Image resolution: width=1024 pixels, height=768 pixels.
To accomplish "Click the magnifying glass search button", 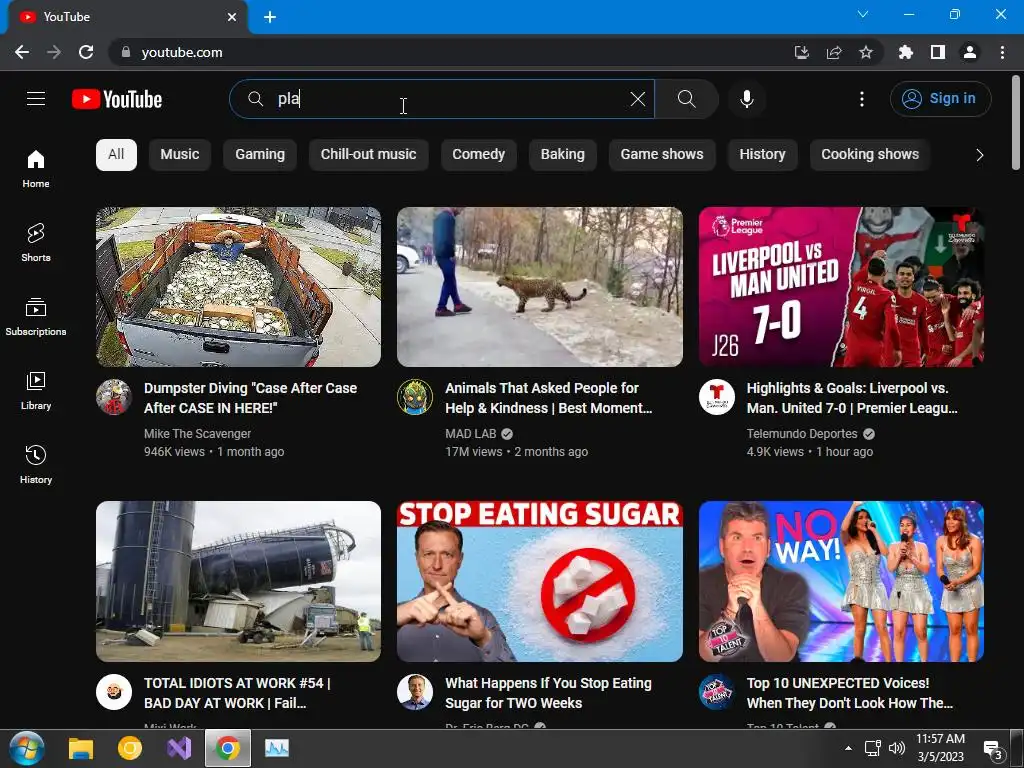I will click(686, 99).
